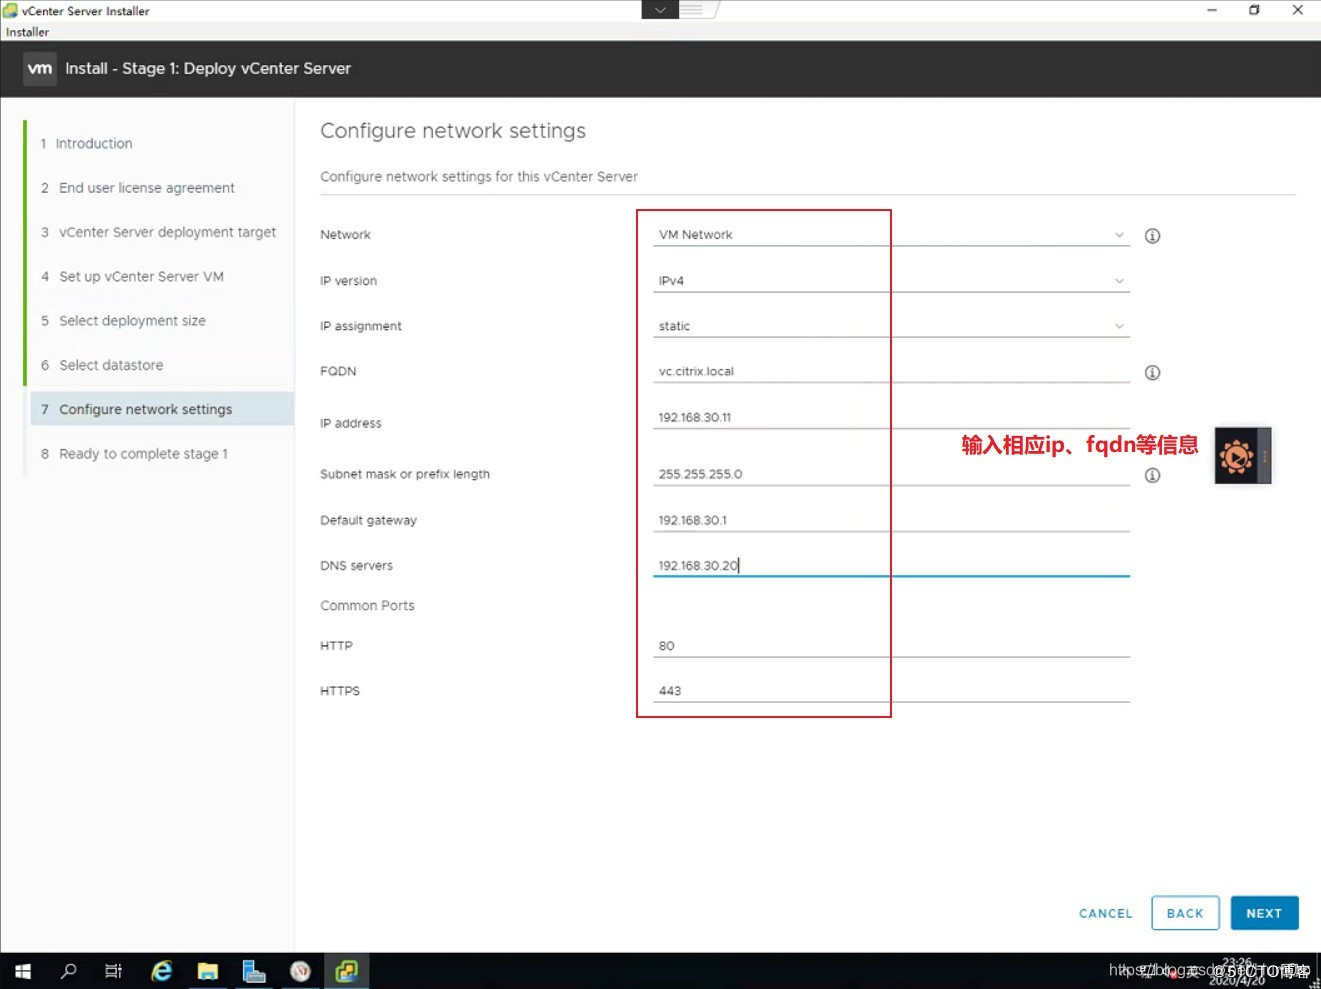Click the 'Subnet mask or prefix length' label

point(405,474)
